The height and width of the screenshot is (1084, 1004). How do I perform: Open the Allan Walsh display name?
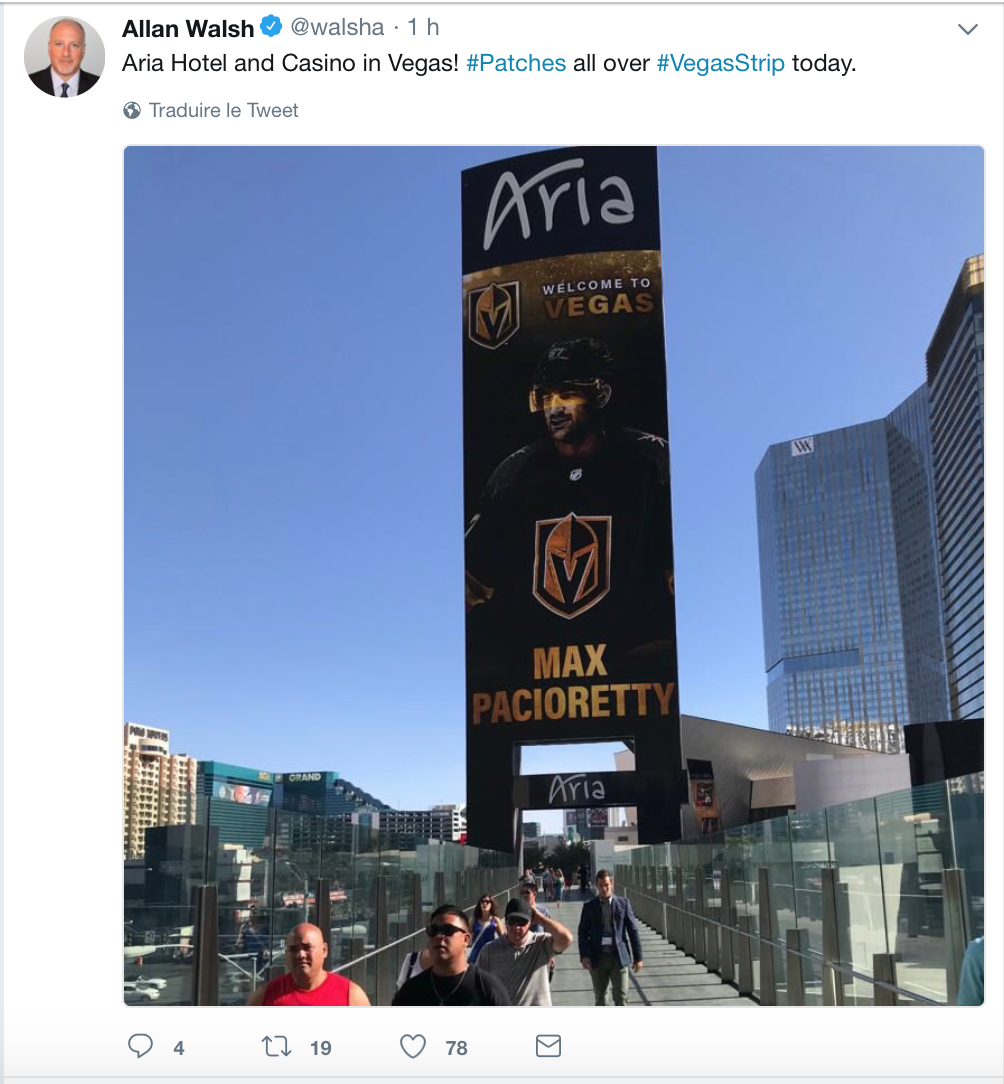[188, 28]
